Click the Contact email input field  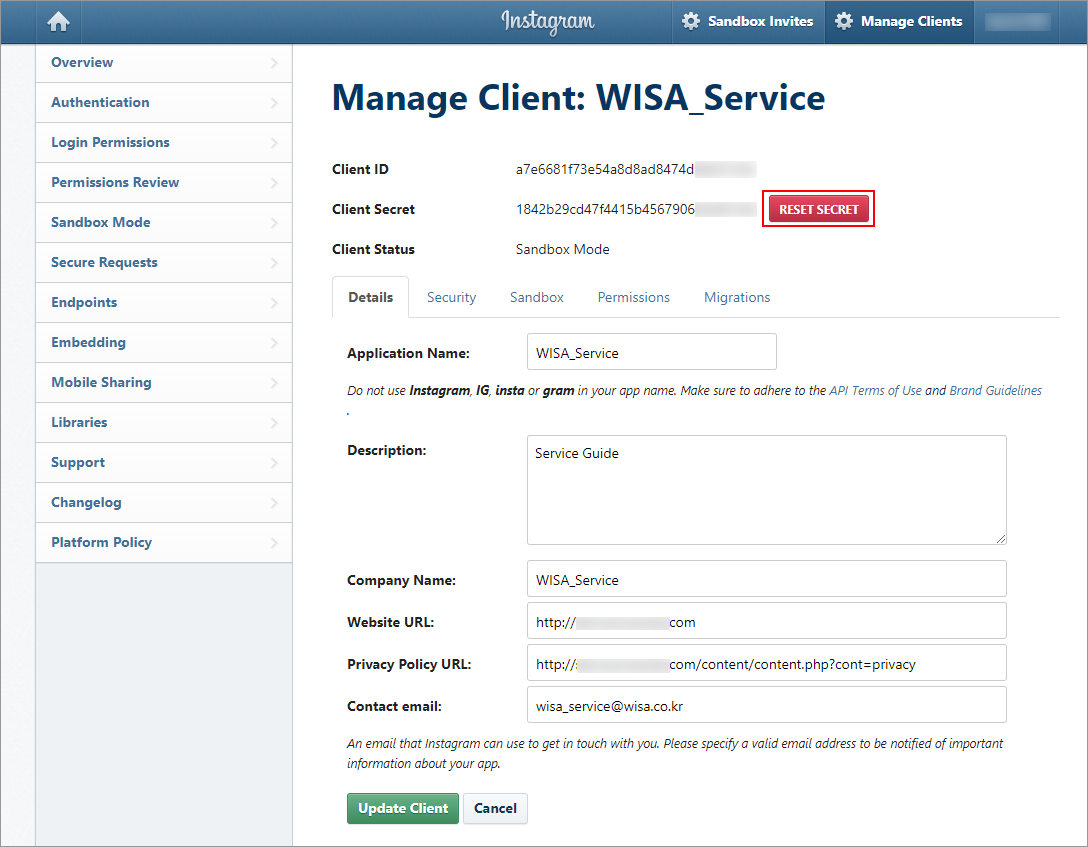coord(767,705)
